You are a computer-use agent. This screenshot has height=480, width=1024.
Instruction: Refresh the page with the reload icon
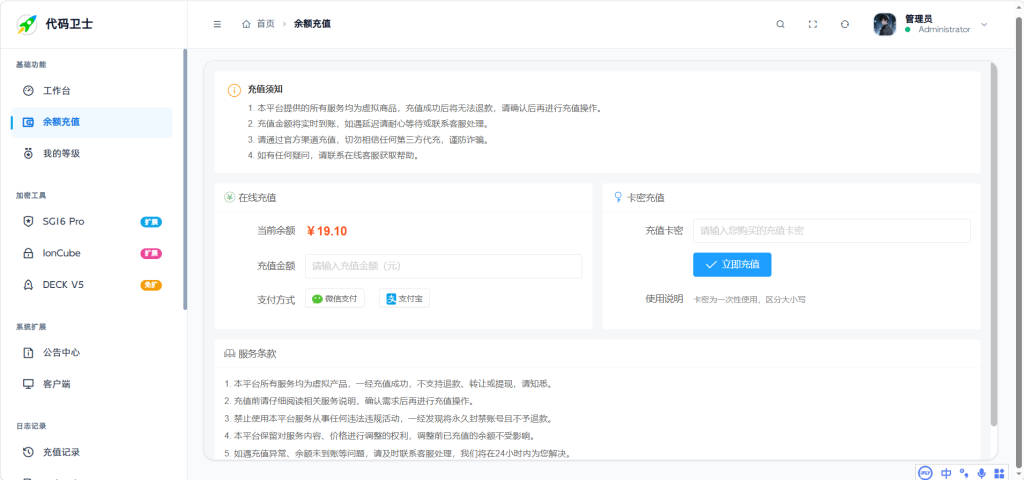point(844,24)
